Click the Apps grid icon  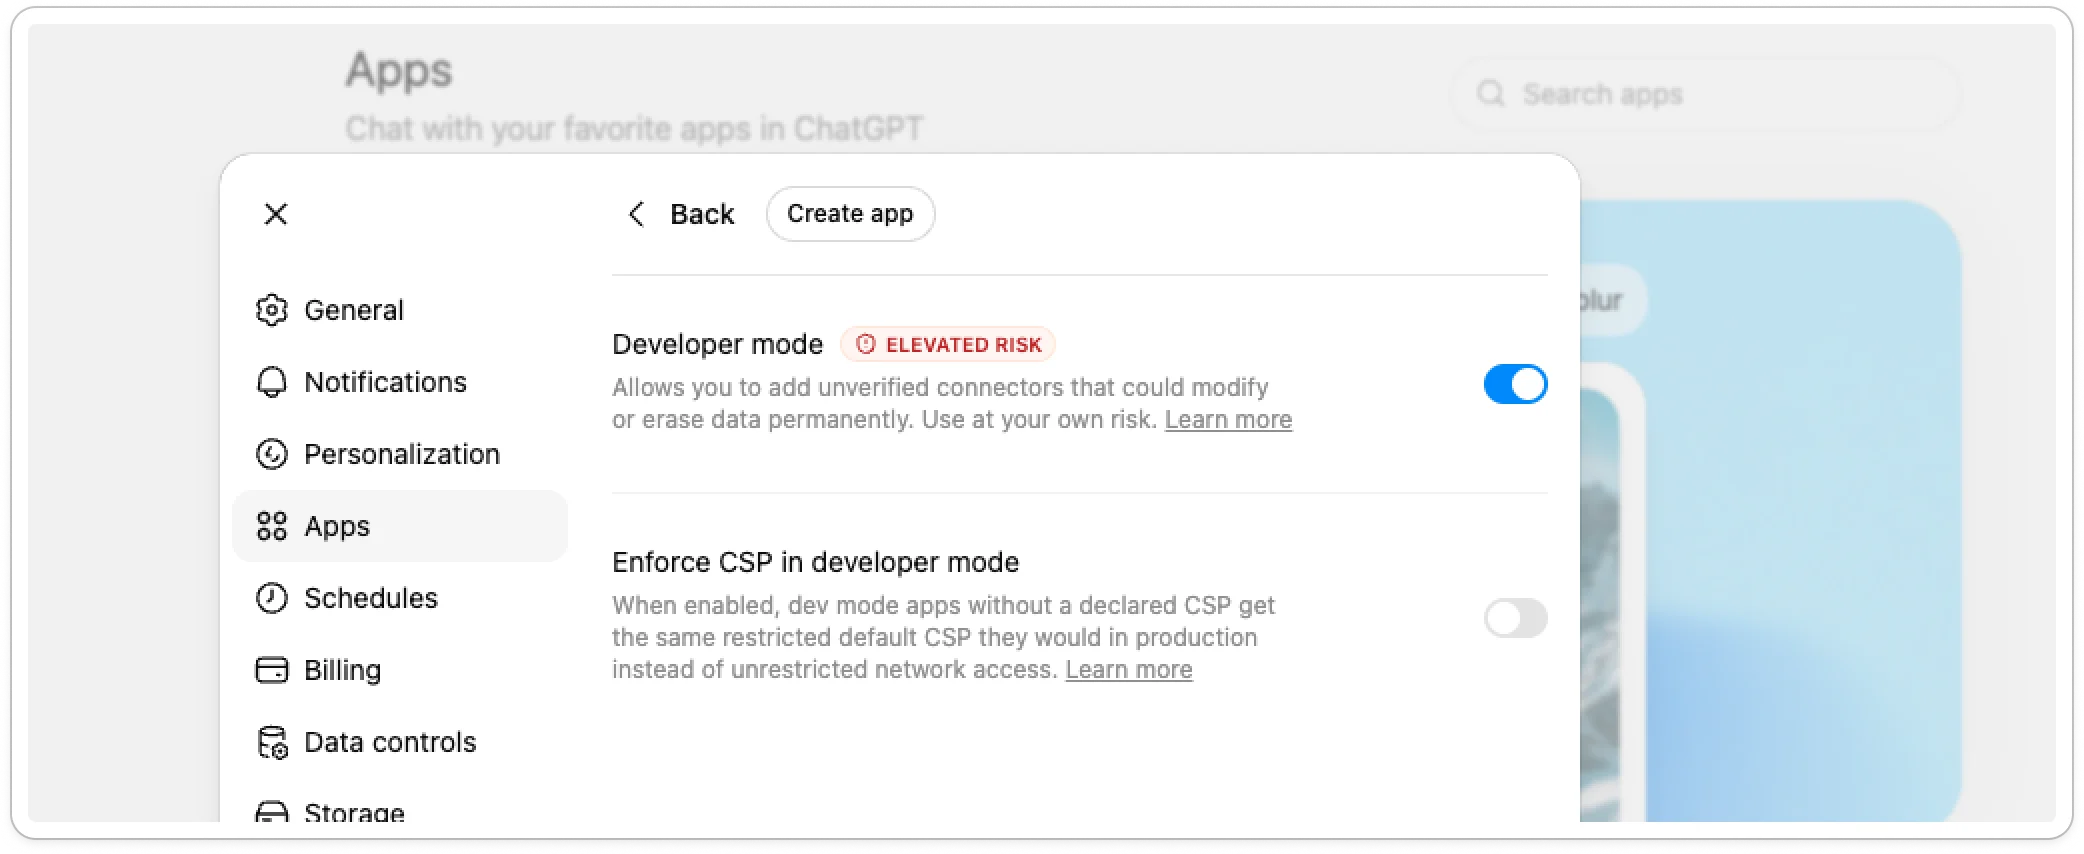[x=272, y=526]
